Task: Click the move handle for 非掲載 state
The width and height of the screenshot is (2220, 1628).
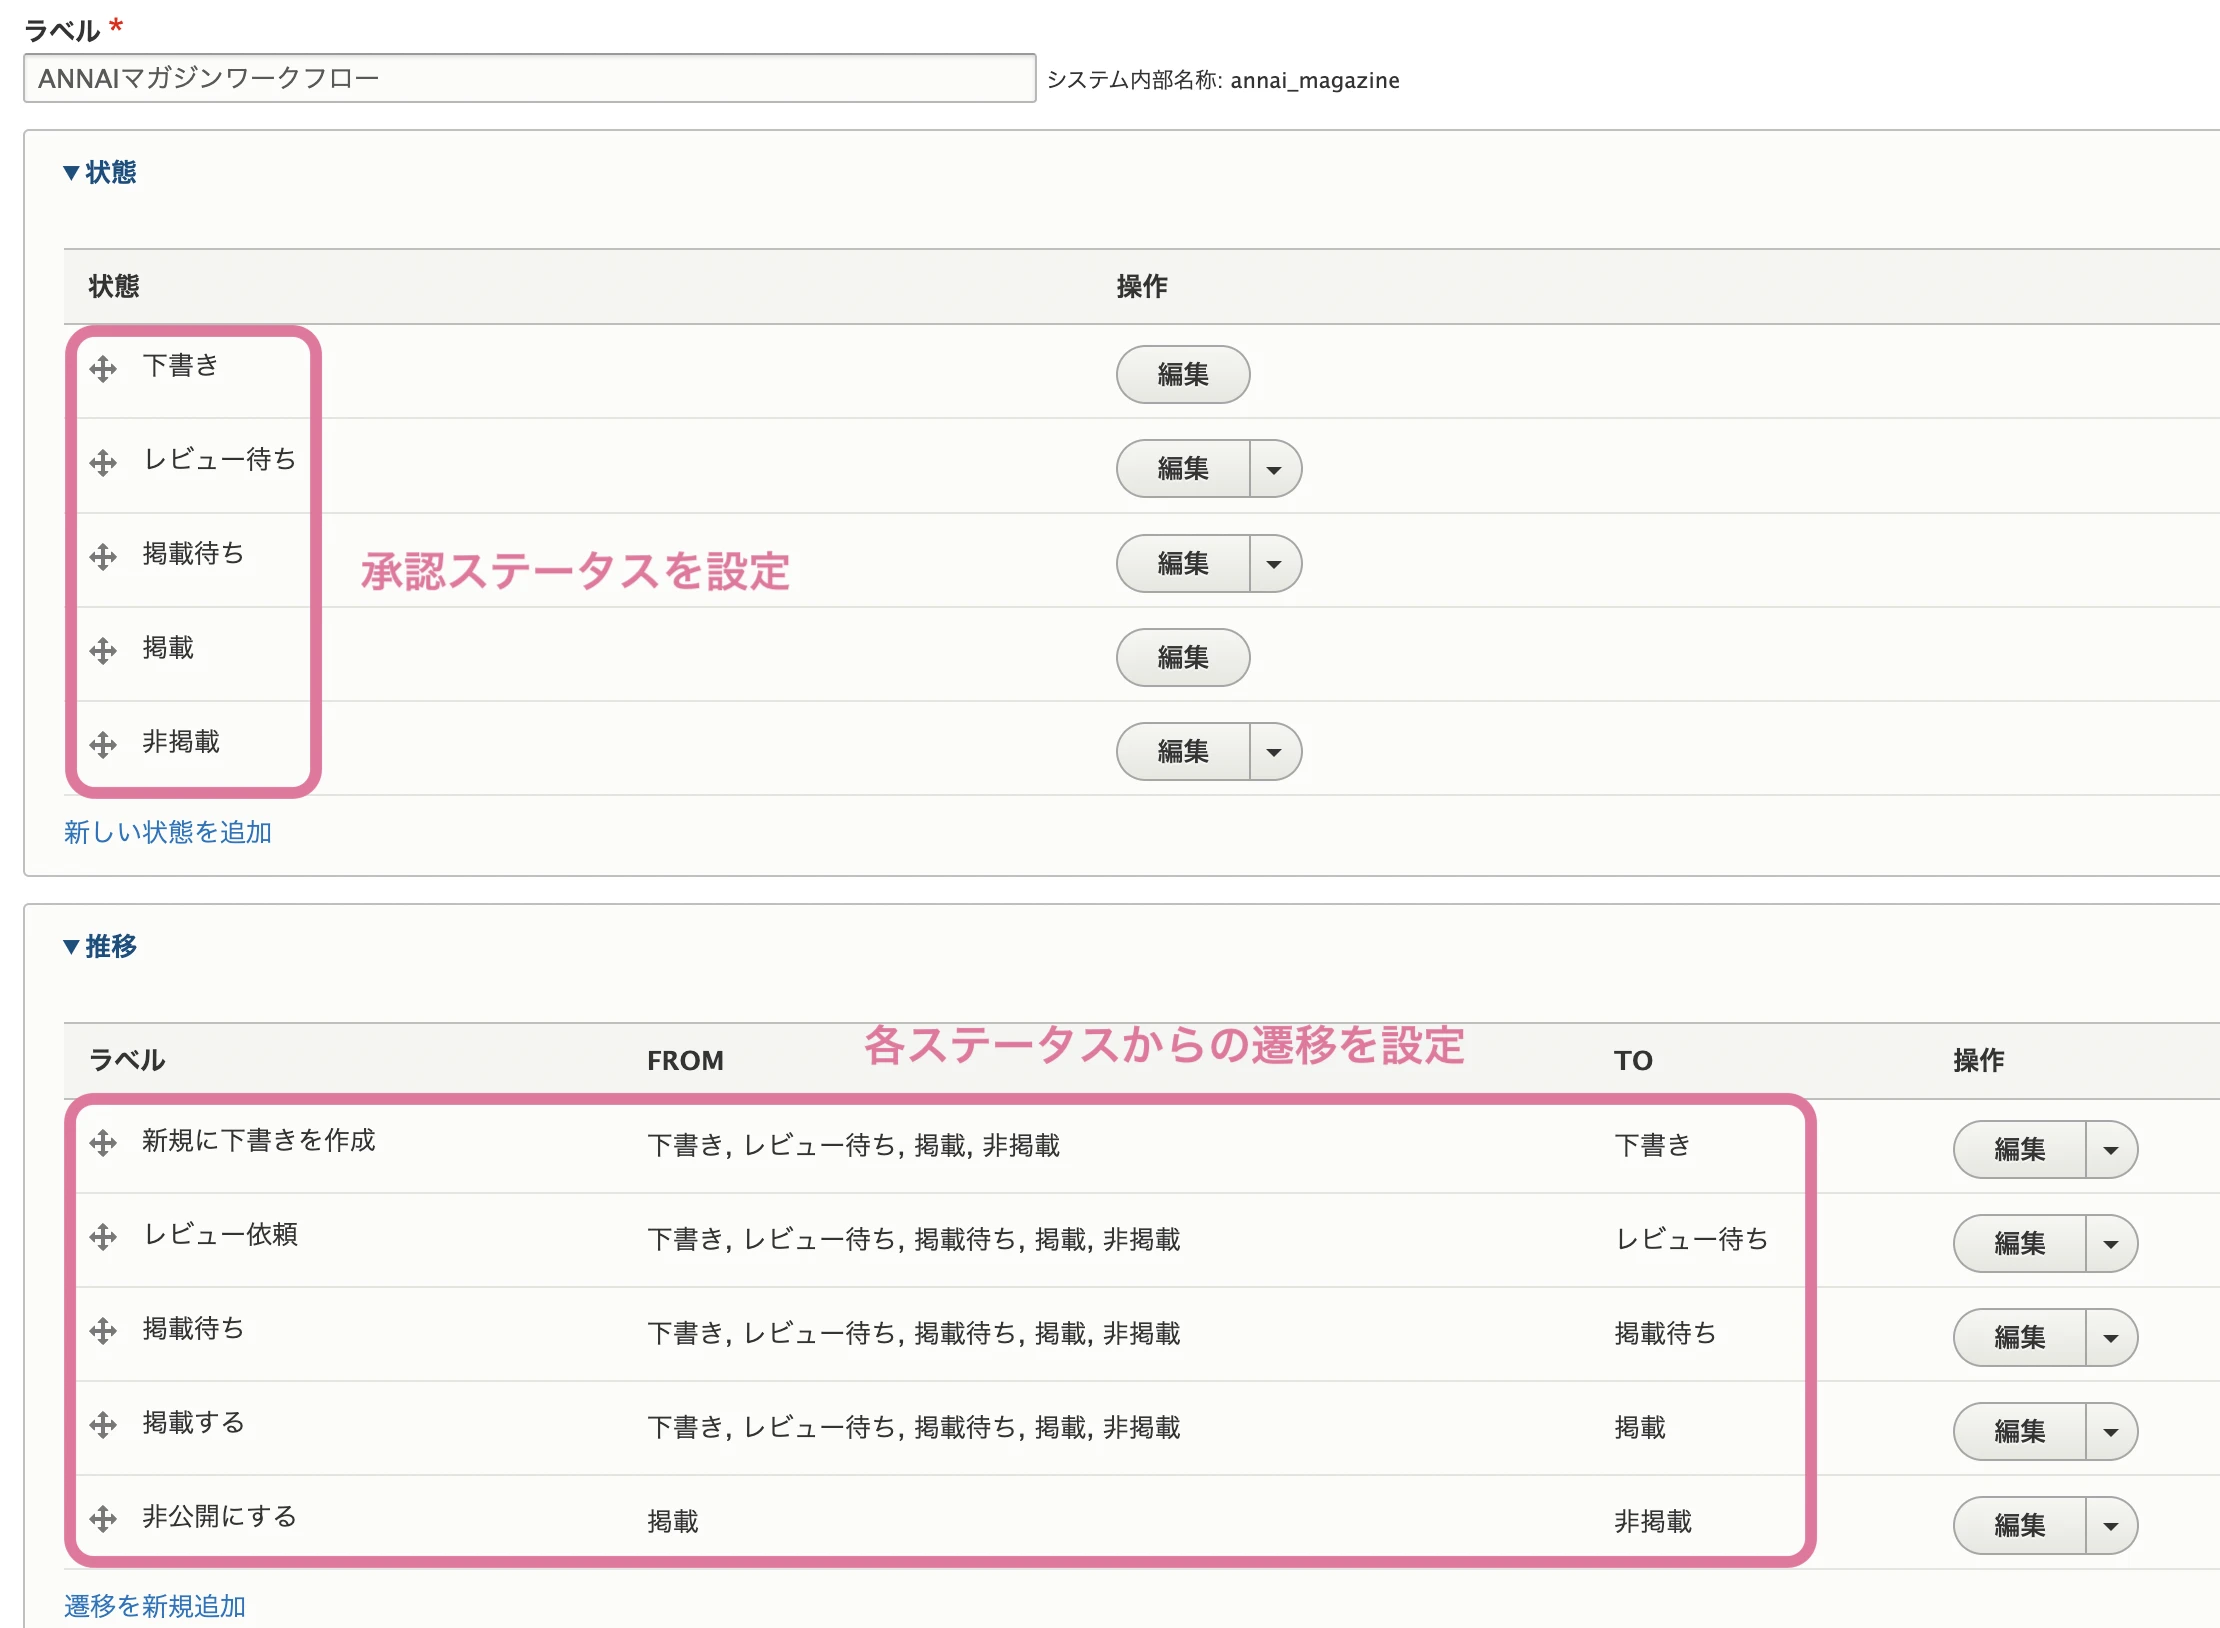Action: coord(104,744)
